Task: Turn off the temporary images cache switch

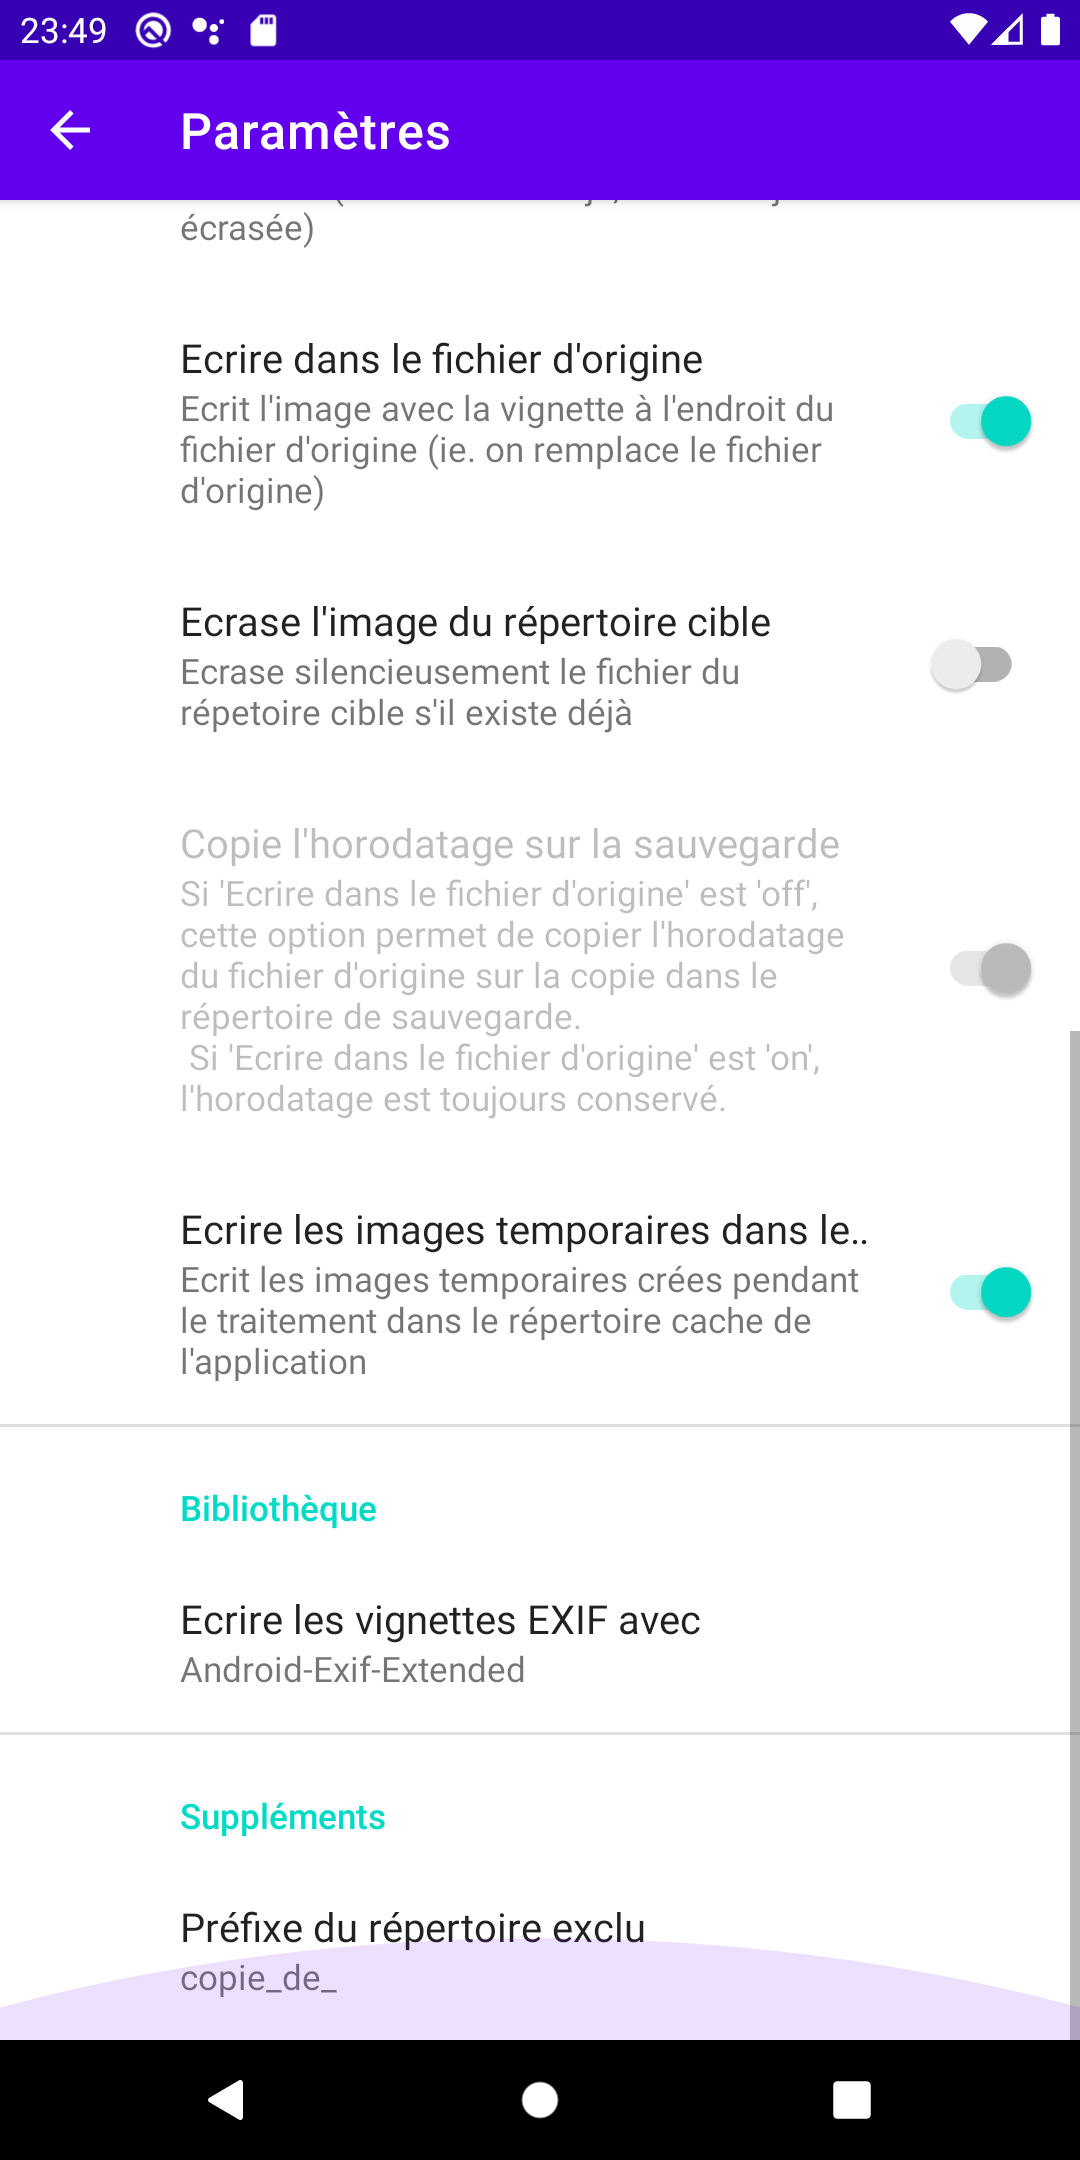Action: 989,1293
